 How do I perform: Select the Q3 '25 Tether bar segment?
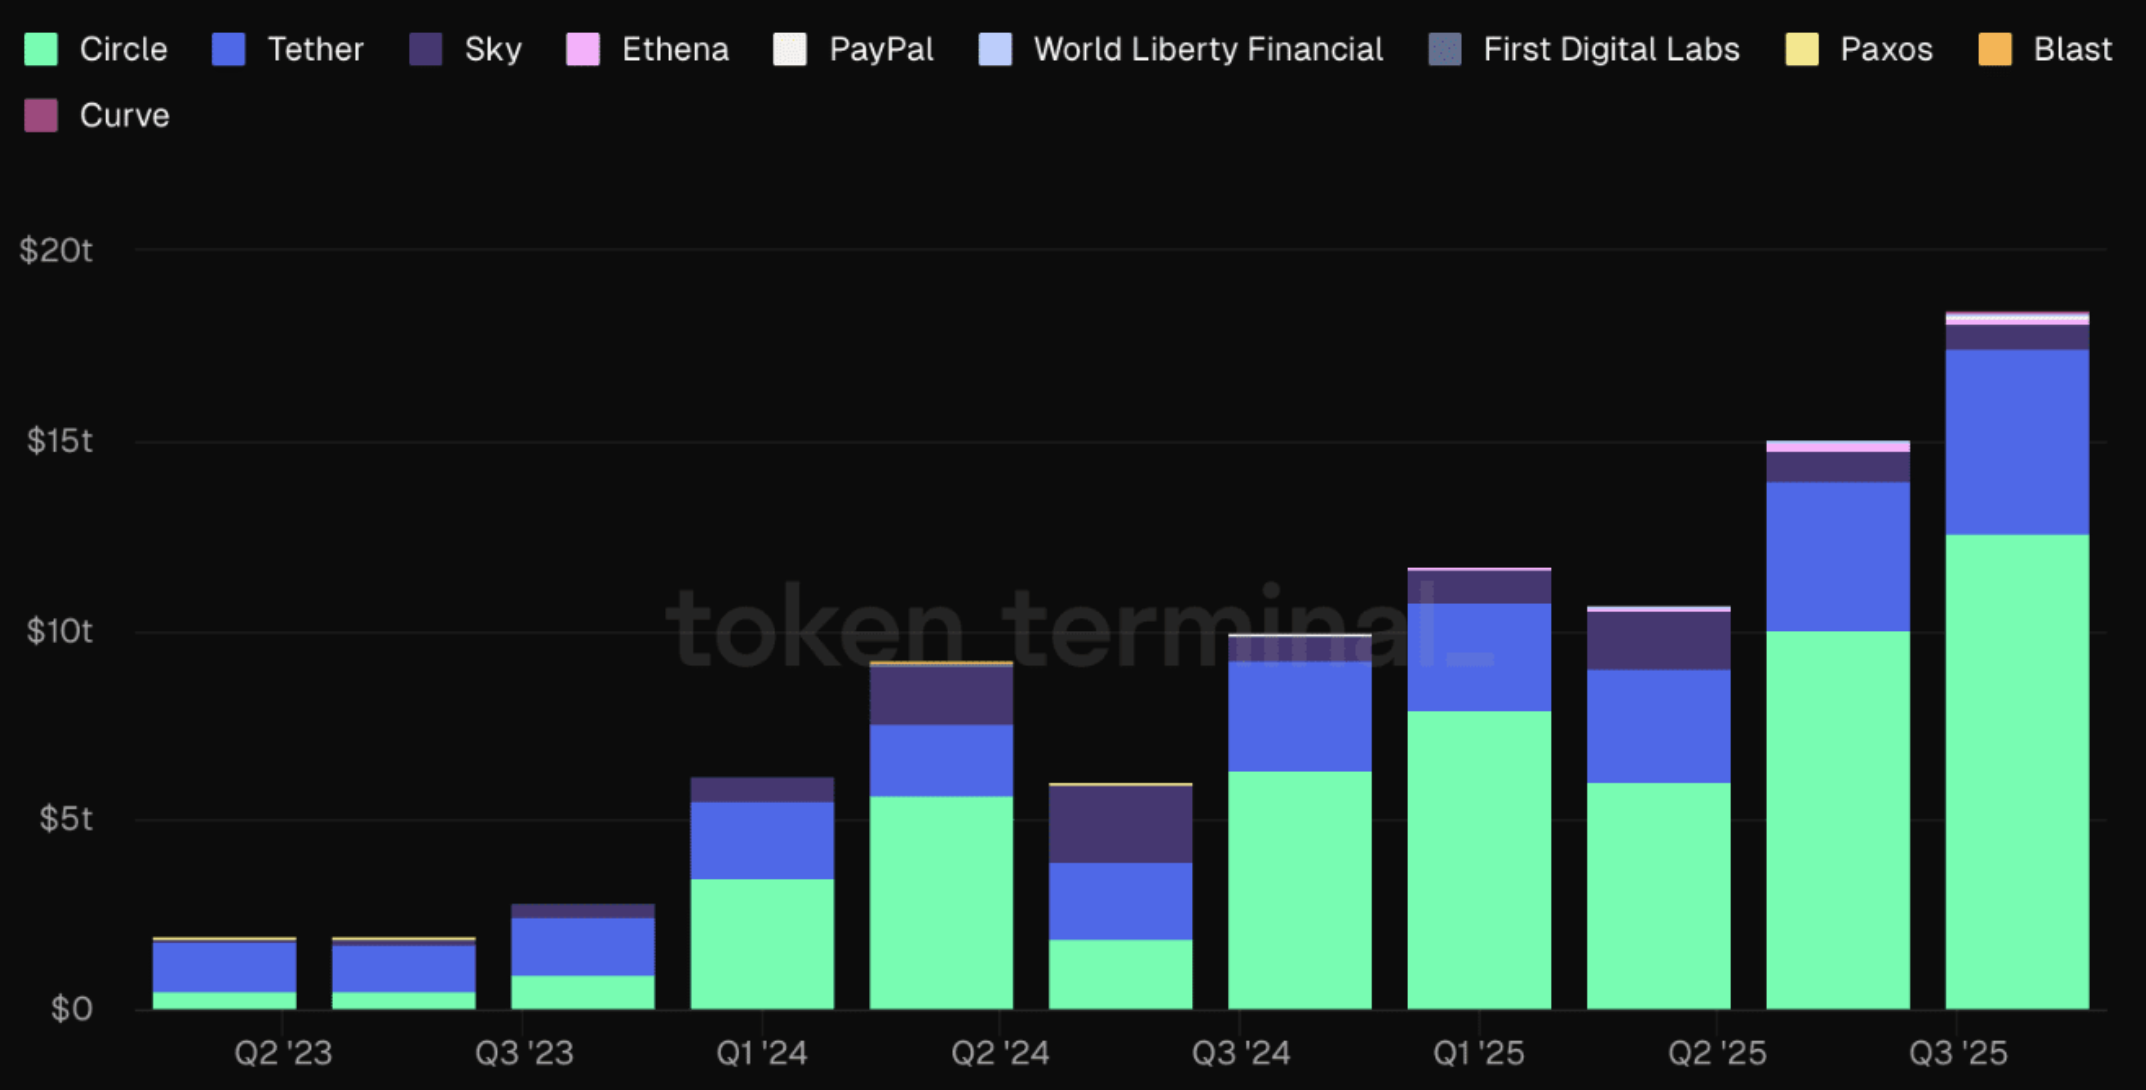(2017, 441)
